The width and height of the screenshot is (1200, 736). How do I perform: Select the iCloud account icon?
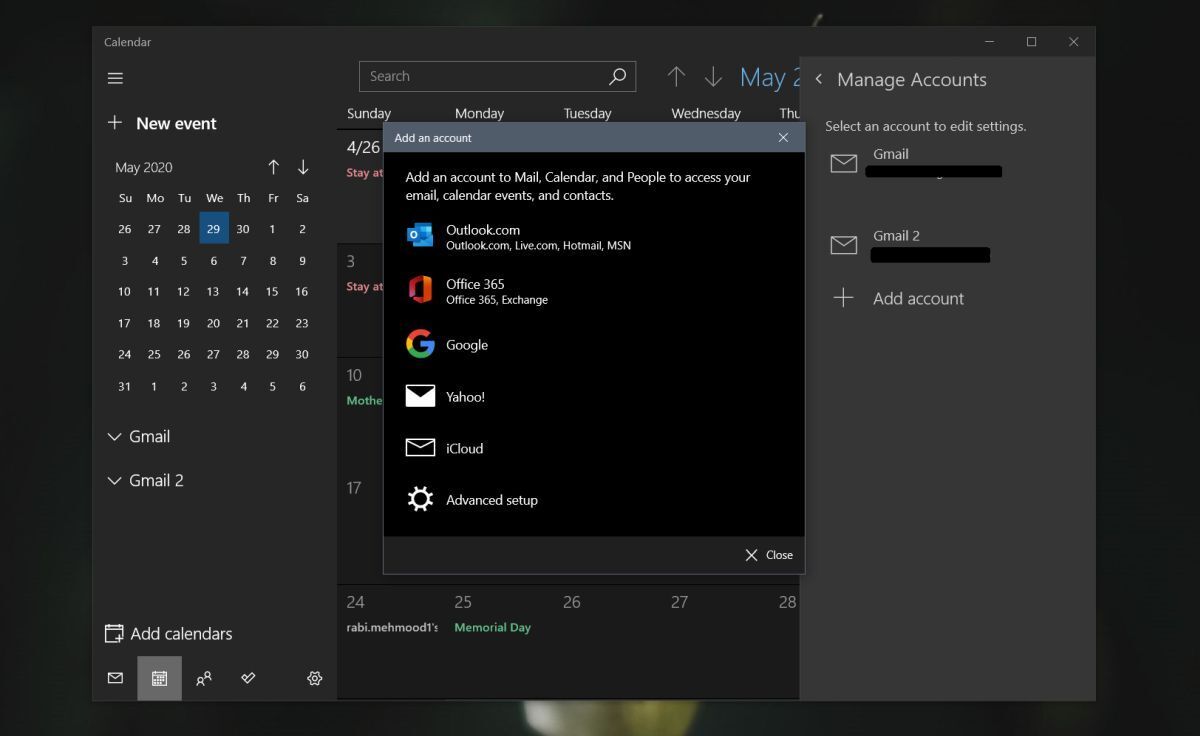(420, 447)
